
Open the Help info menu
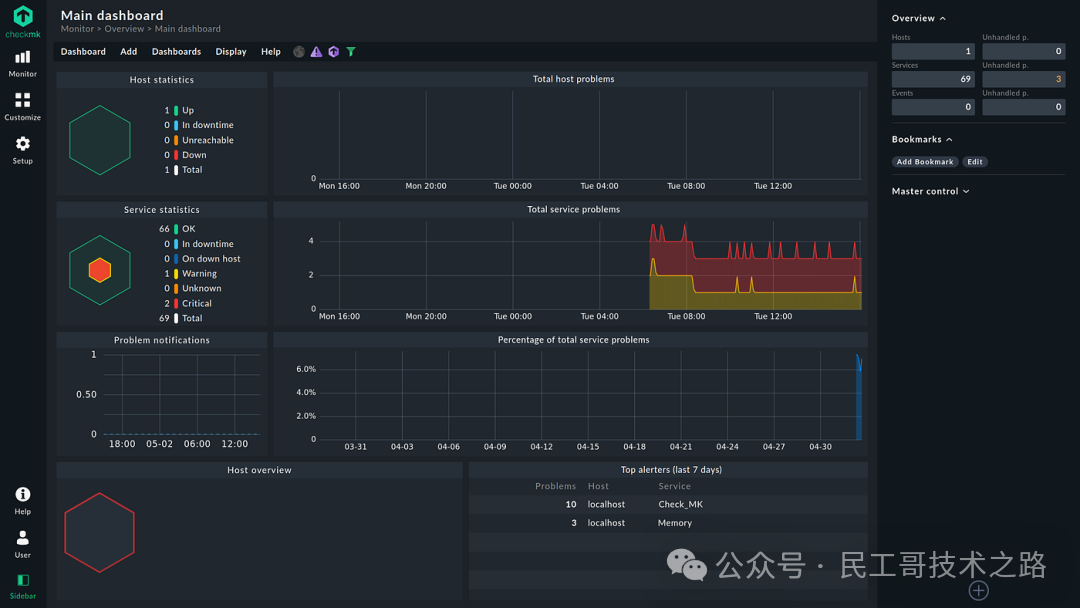point(23,501)
